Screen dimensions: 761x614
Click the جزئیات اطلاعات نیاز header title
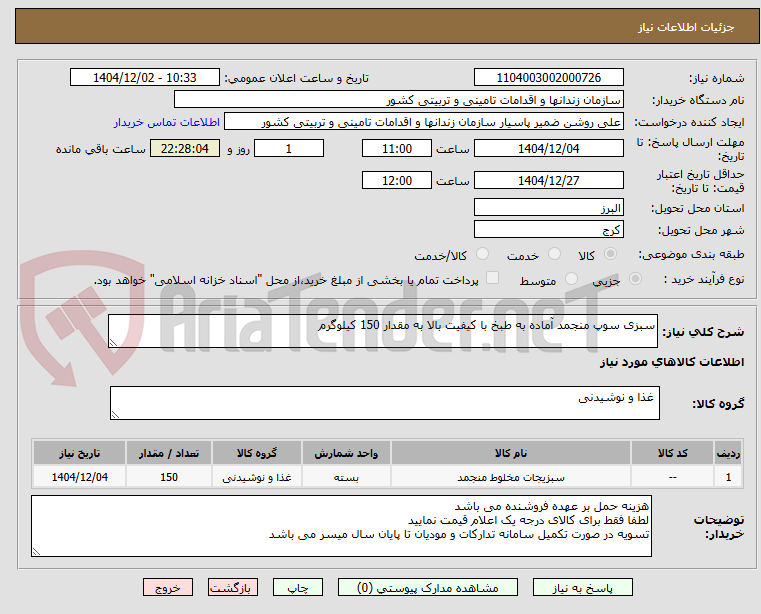coord(686,27)
